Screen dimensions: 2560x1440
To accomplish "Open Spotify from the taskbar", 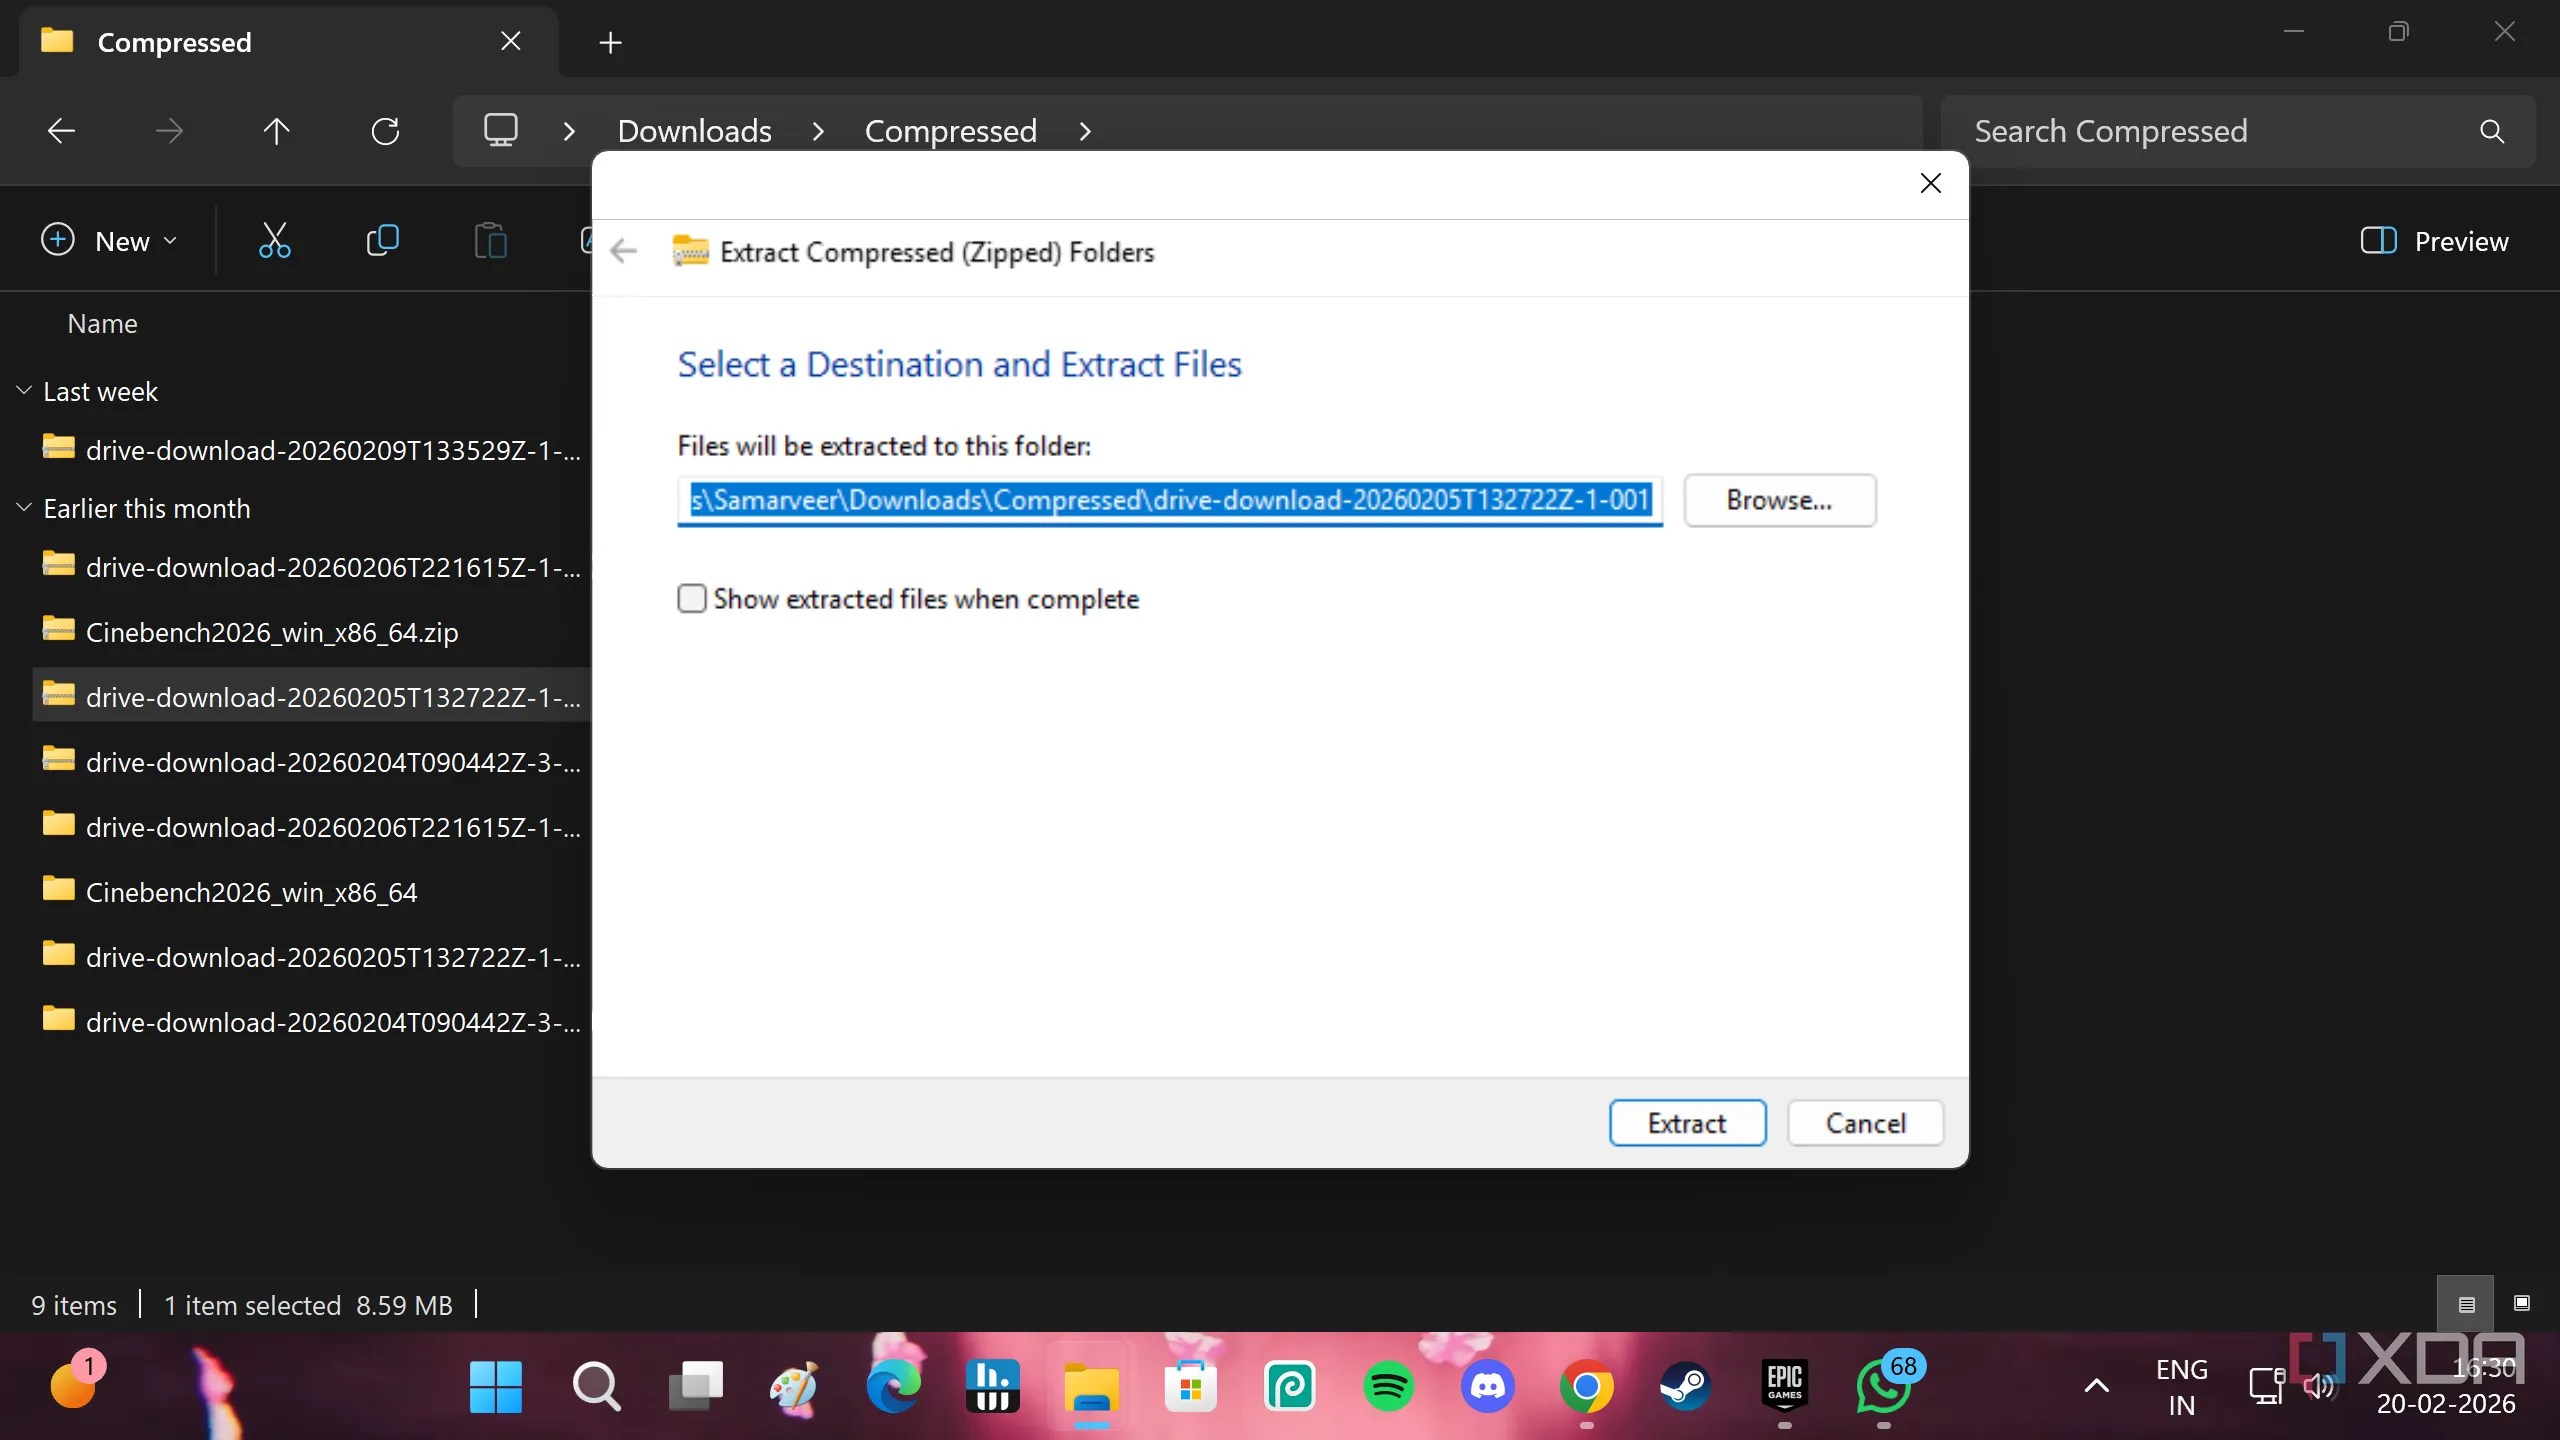I will (1389, 1387).
